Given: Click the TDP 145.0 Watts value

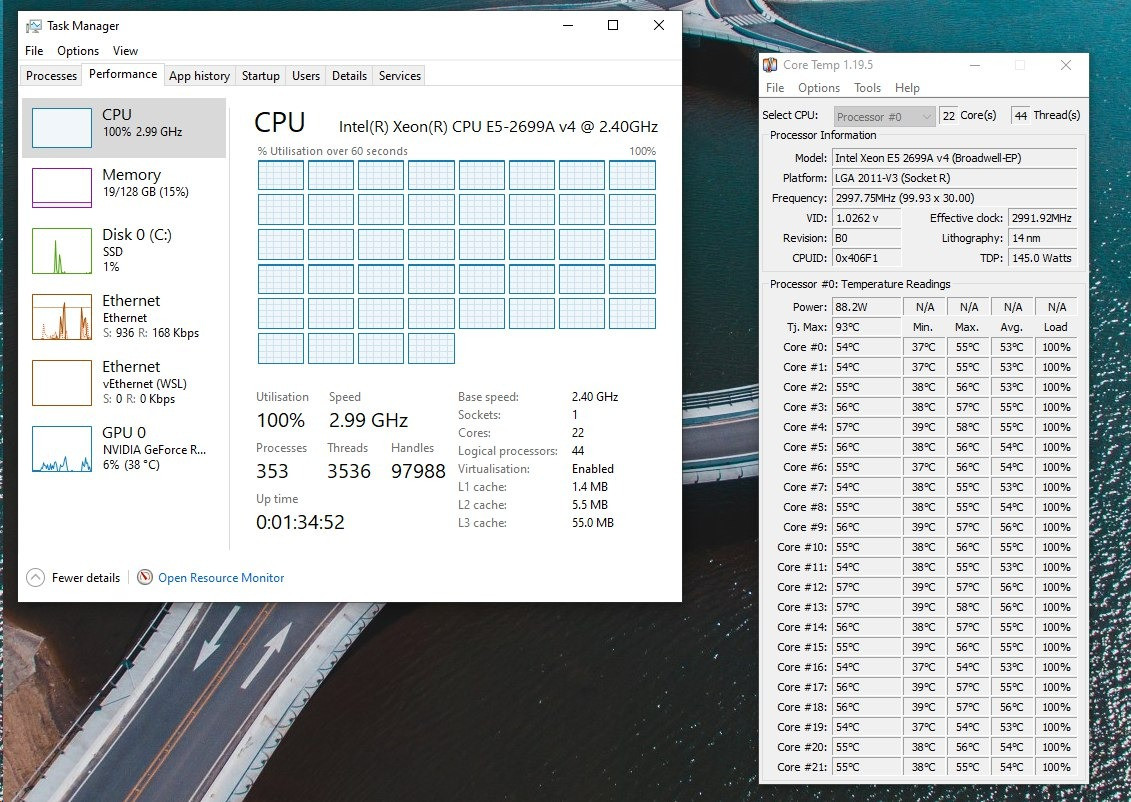Looking at the screenshot, I should (x=1042, y=258).
